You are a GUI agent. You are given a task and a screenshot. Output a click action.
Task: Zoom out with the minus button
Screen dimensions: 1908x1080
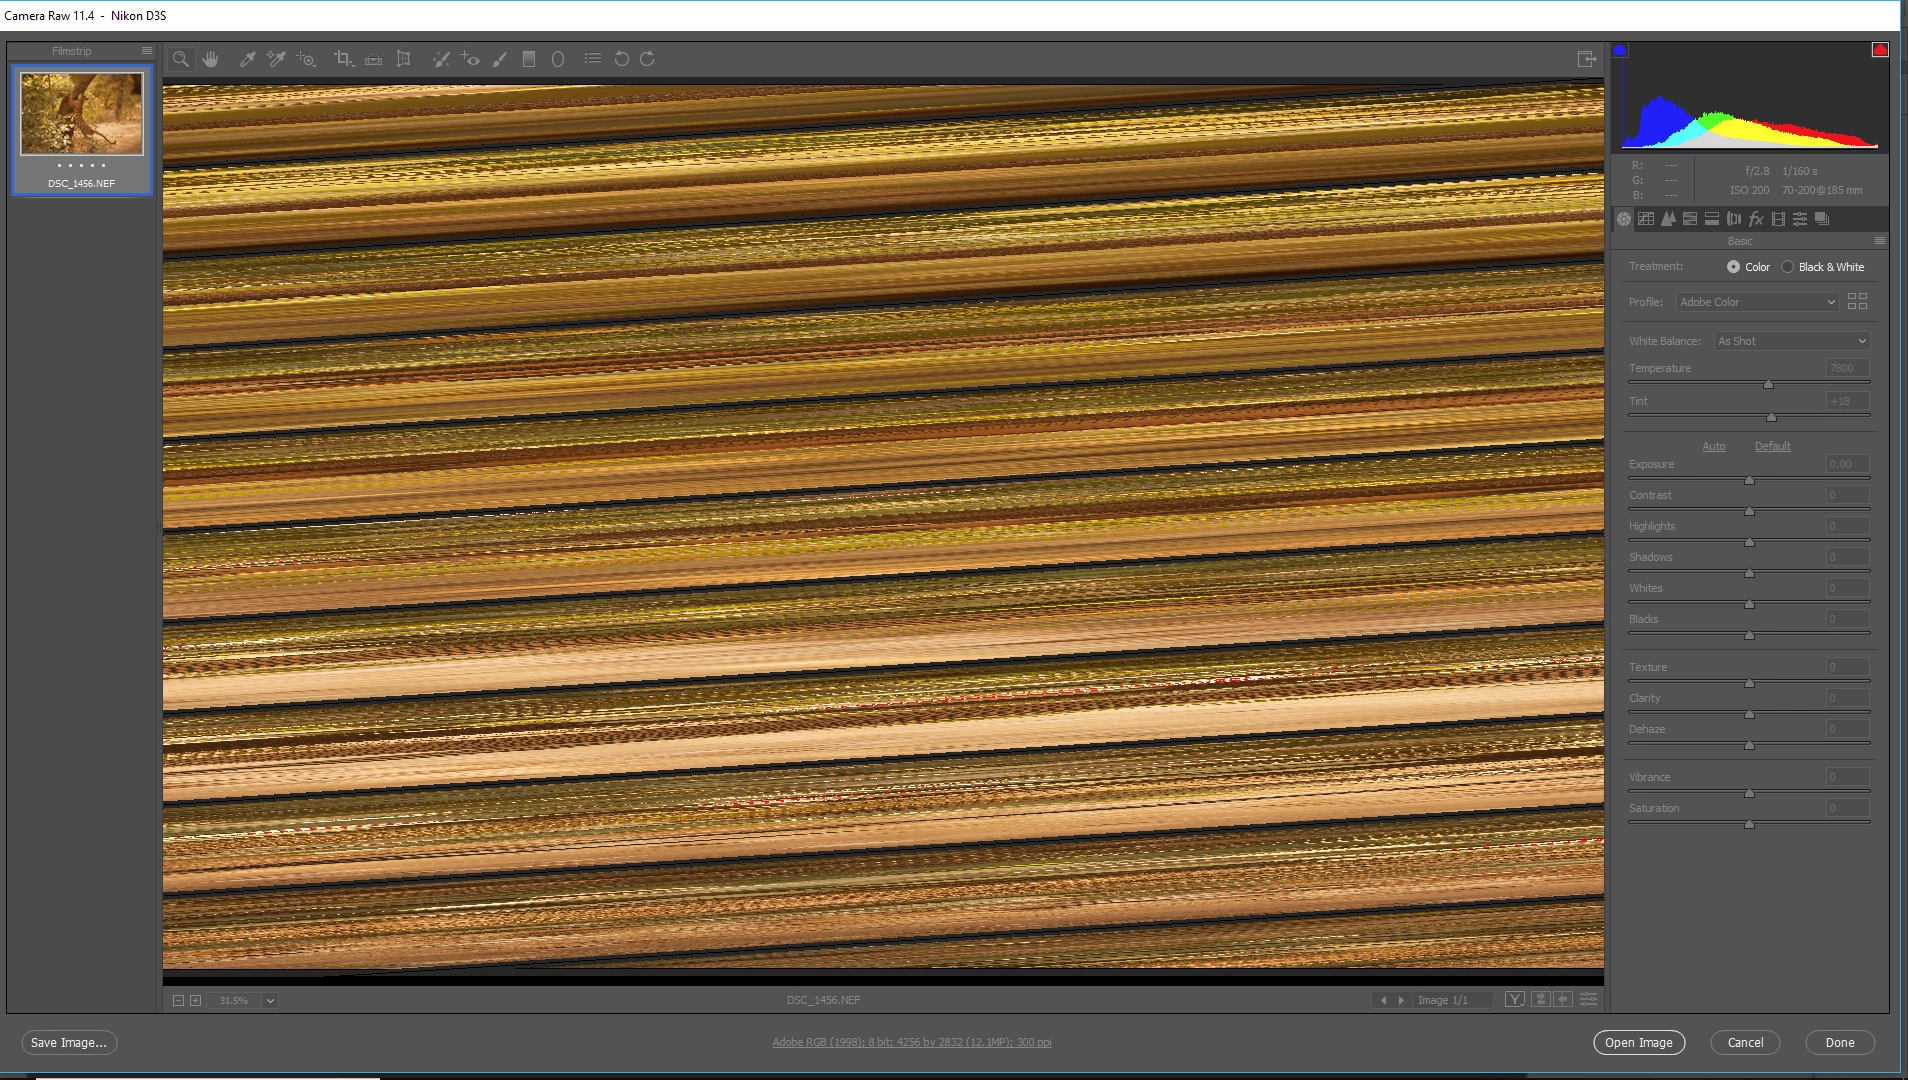[x=178, y=1000]
